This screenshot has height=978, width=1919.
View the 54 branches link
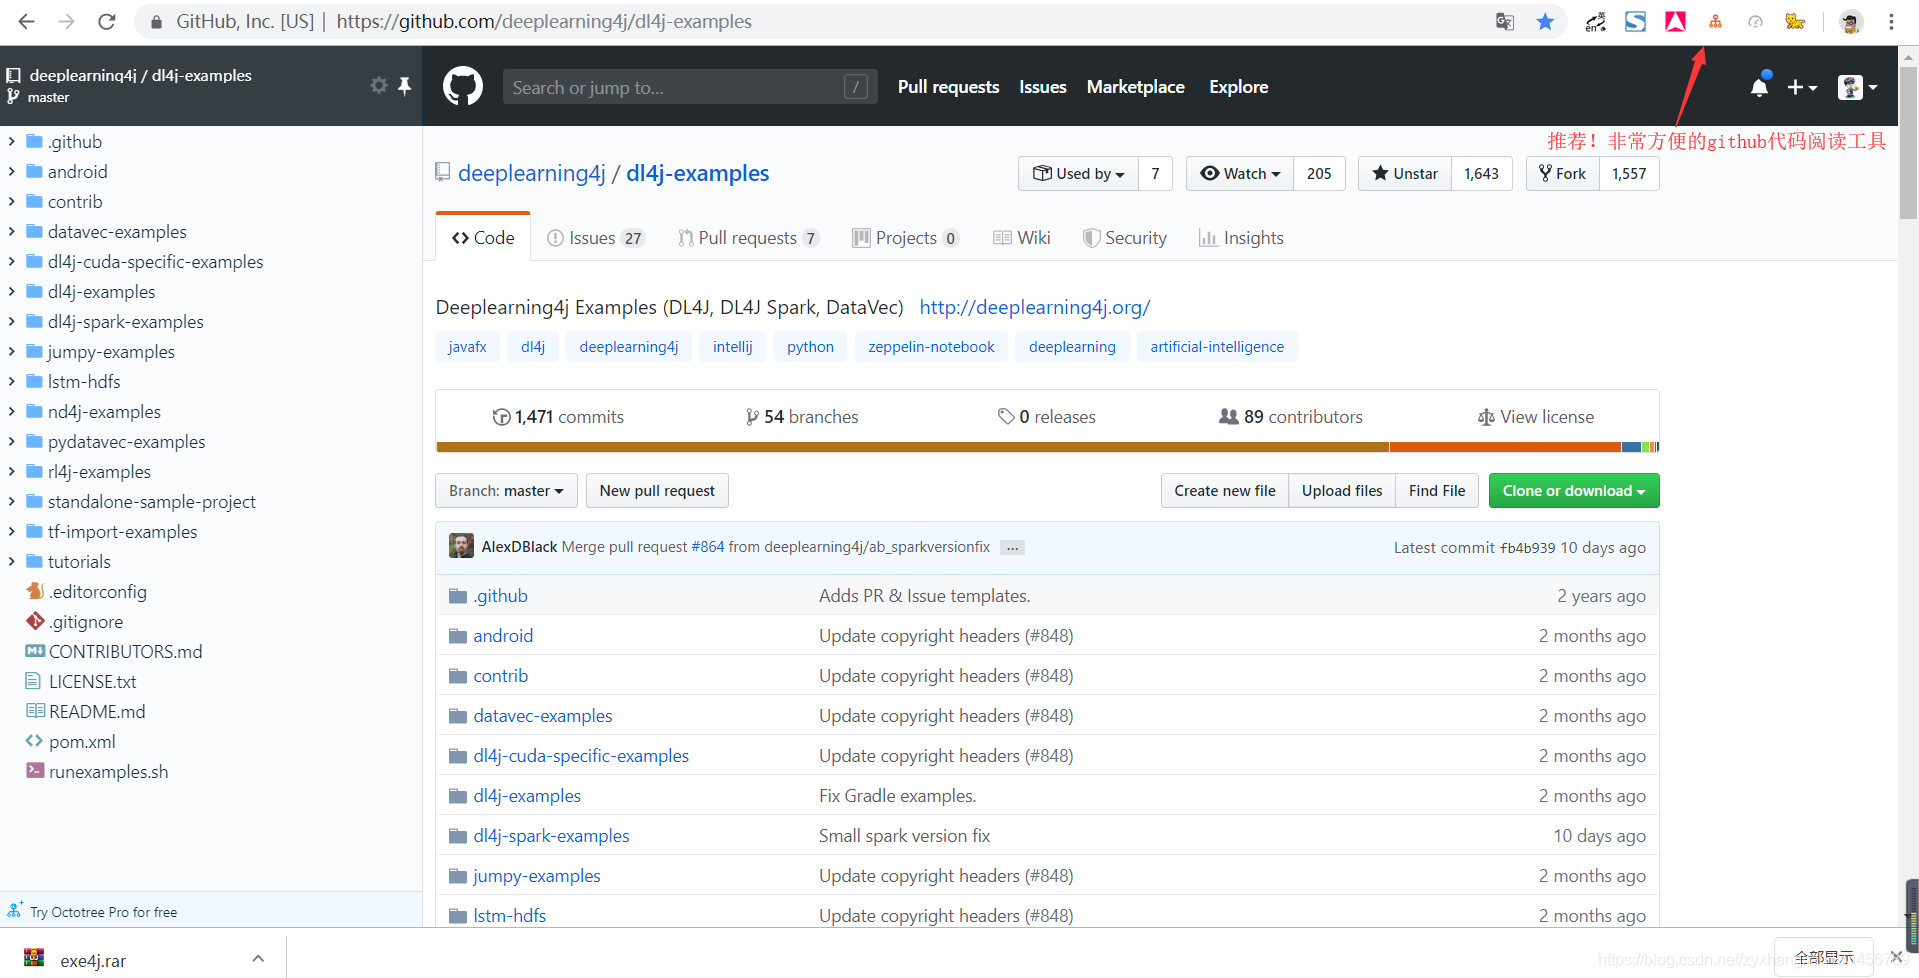pyautogui.click(x=802, y=417)
